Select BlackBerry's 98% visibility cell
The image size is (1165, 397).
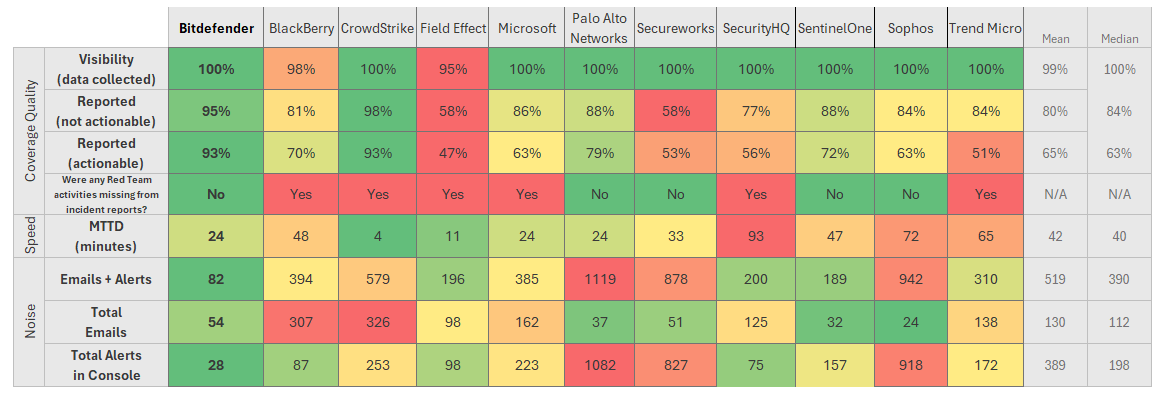pyautogui.click(x=301, y=69)
